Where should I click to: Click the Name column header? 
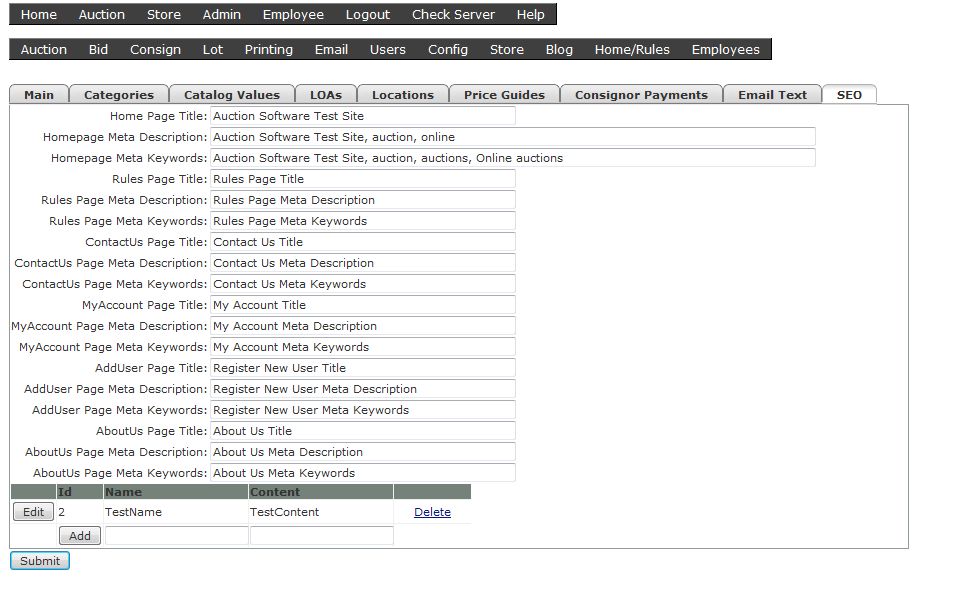click(x=176, y=492)
